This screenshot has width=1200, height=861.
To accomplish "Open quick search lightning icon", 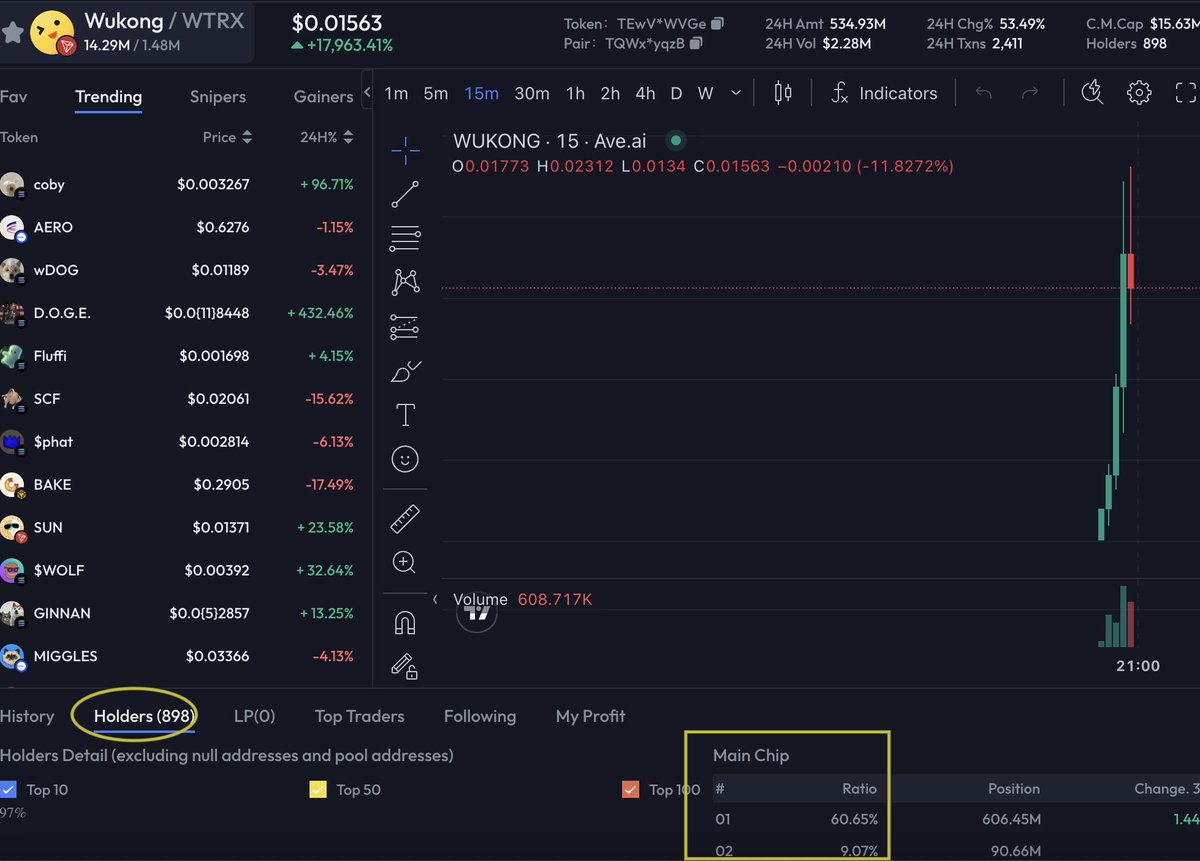I will [x=1092, y=93].
